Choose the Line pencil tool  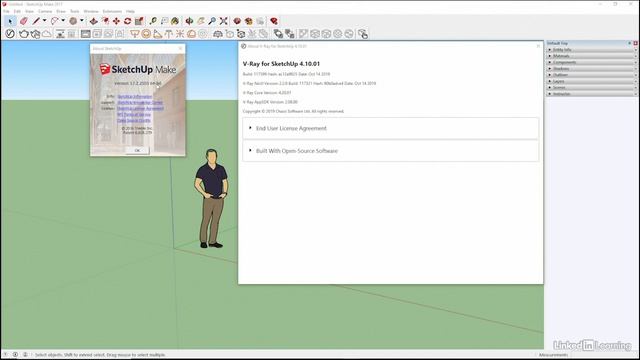pyautogui.click(x=36, y=21)
